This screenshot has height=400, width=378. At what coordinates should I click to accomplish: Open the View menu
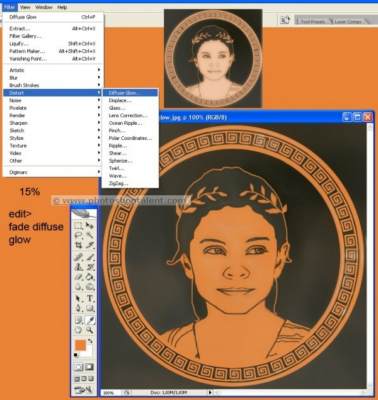coord(25,7)
